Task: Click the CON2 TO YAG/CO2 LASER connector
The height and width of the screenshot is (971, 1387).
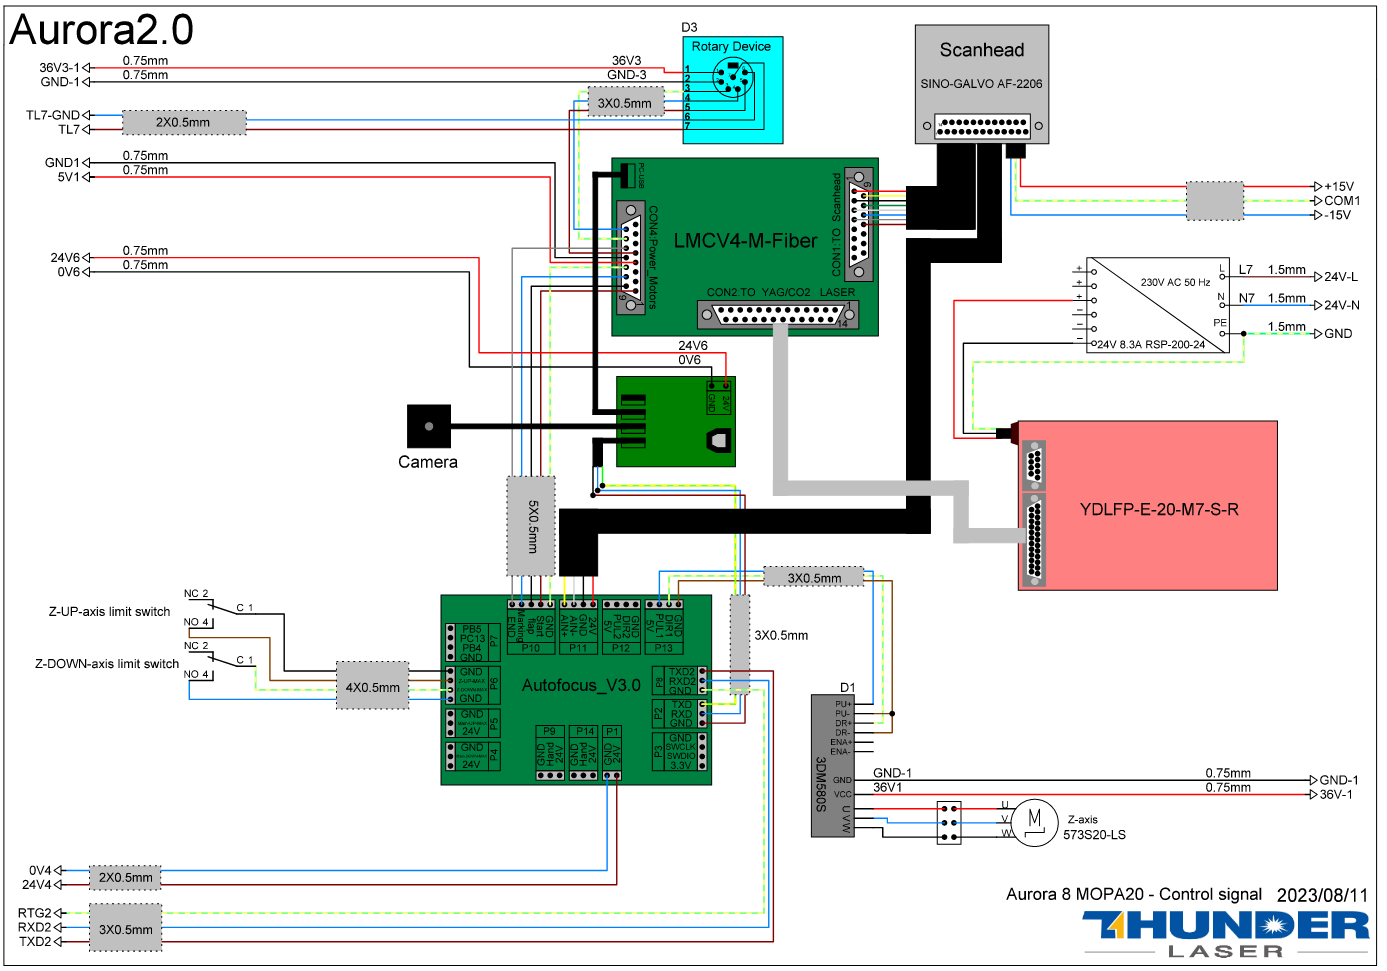Action: pyautogui.click(x=778, y=314)
